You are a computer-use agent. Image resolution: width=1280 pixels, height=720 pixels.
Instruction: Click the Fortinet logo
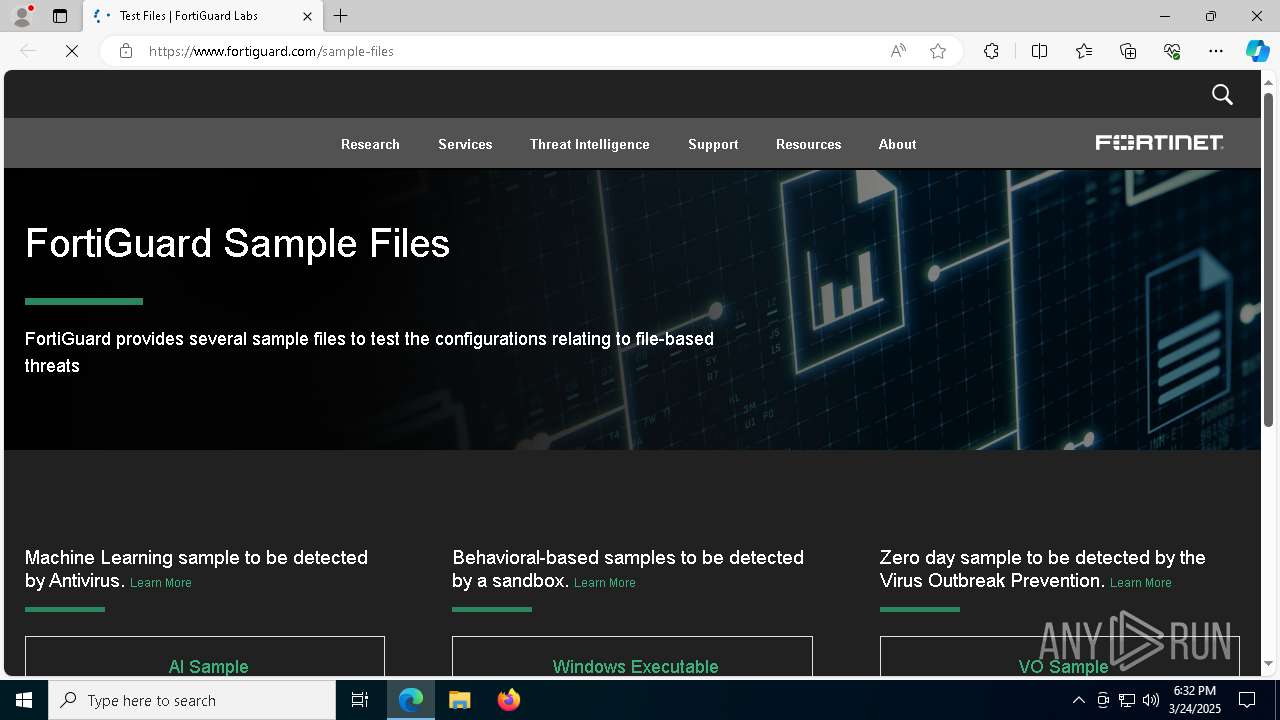[x=1159, y=143]
